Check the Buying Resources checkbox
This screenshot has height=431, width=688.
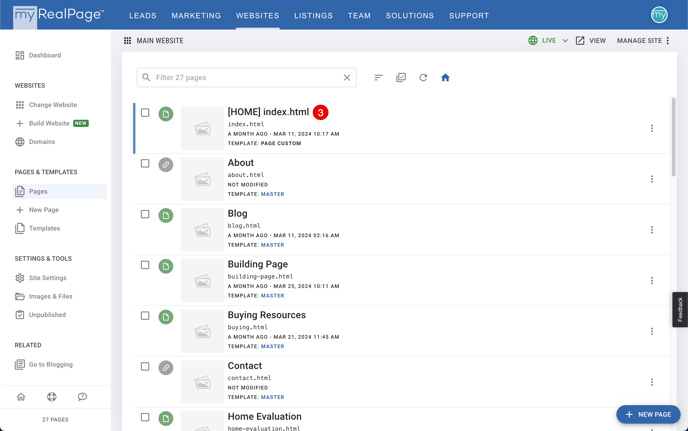(x=145, y=316)
